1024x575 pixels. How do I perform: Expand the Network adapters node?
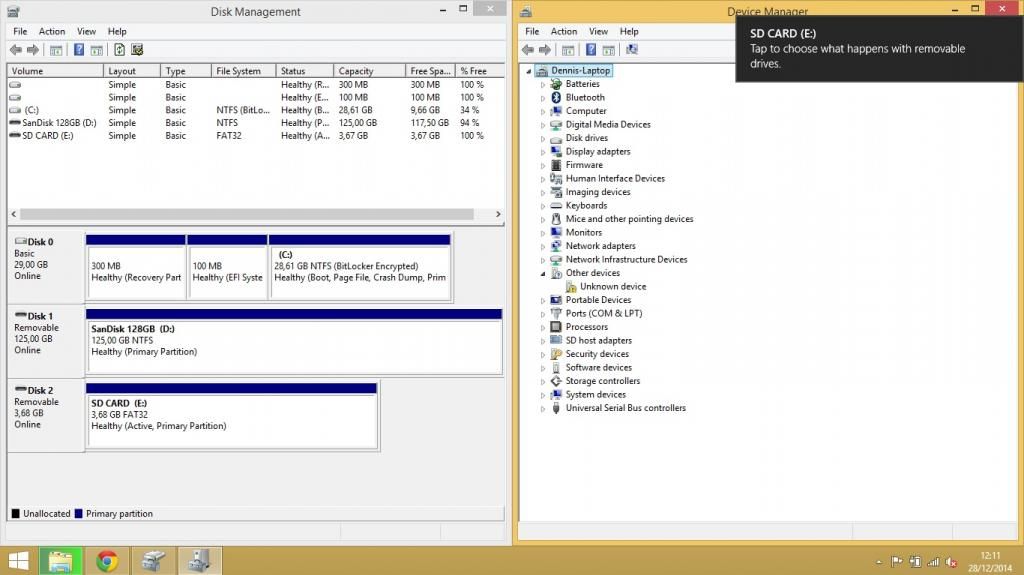pos(543,246)
